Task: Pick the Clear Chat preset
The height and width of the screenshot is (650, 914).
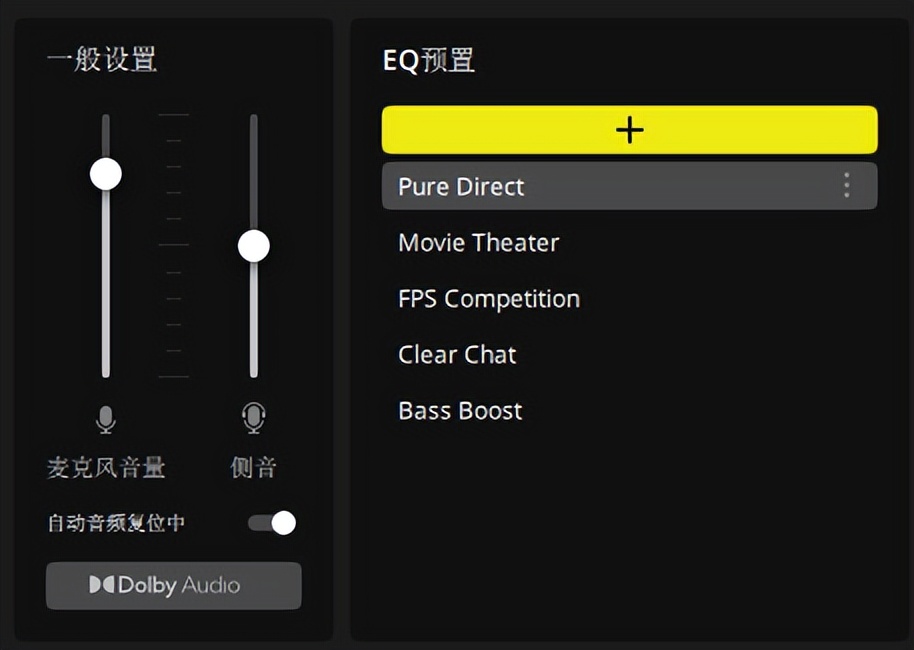Action: tap(457, 355)
